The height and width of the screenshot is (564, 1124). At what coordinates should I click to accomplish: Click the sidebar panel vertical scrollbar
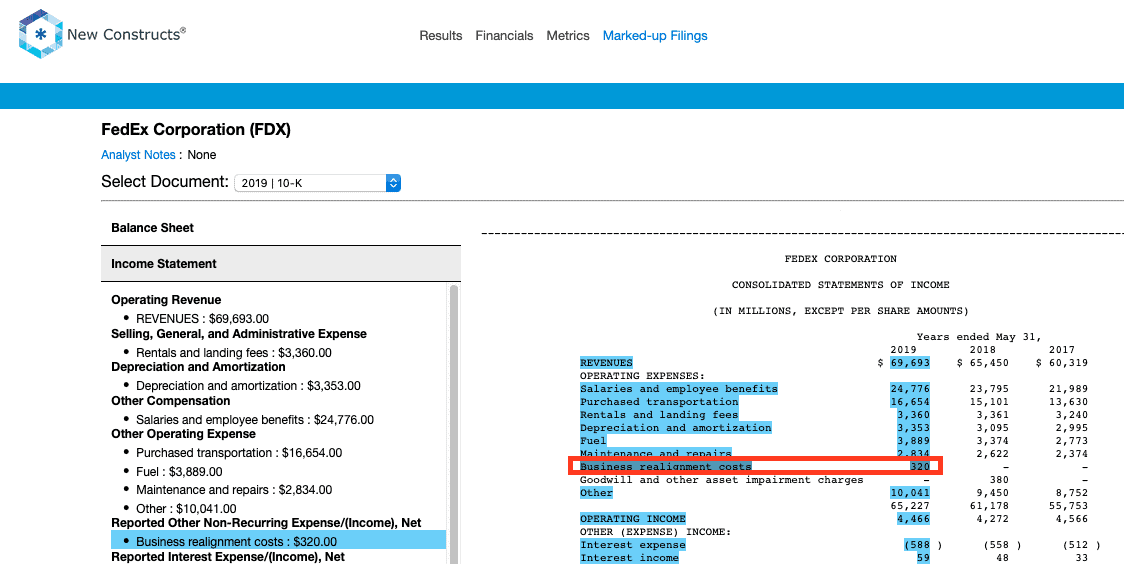[453, 423]
